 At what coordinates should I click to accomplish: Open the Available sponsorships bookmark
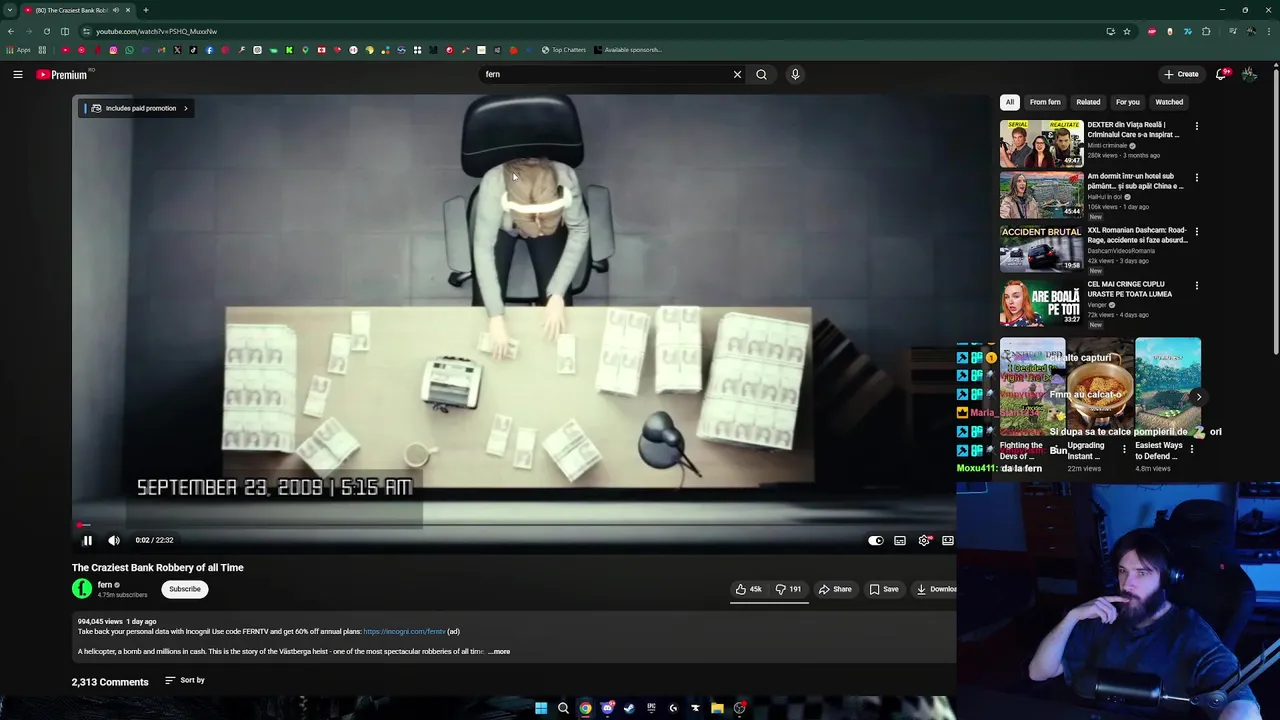pyautogui.click(x=628, y=50)
